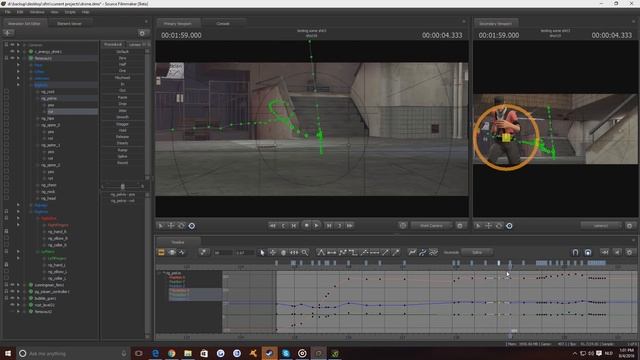Open the Scripts menu
The width and height of the screenshot is (640, 360).
[x=70, y=12]
